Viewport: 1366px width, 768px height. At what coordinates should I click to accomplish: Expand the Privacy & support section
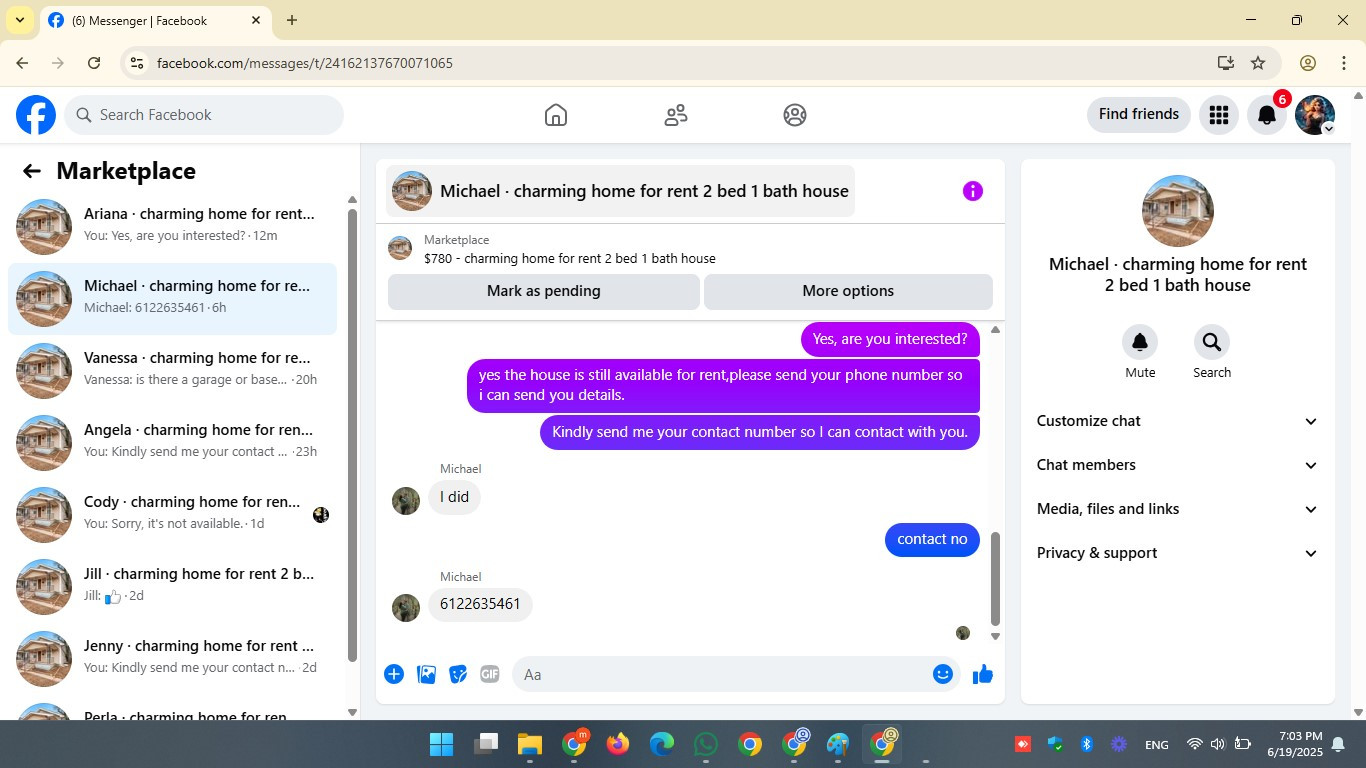1178,553
